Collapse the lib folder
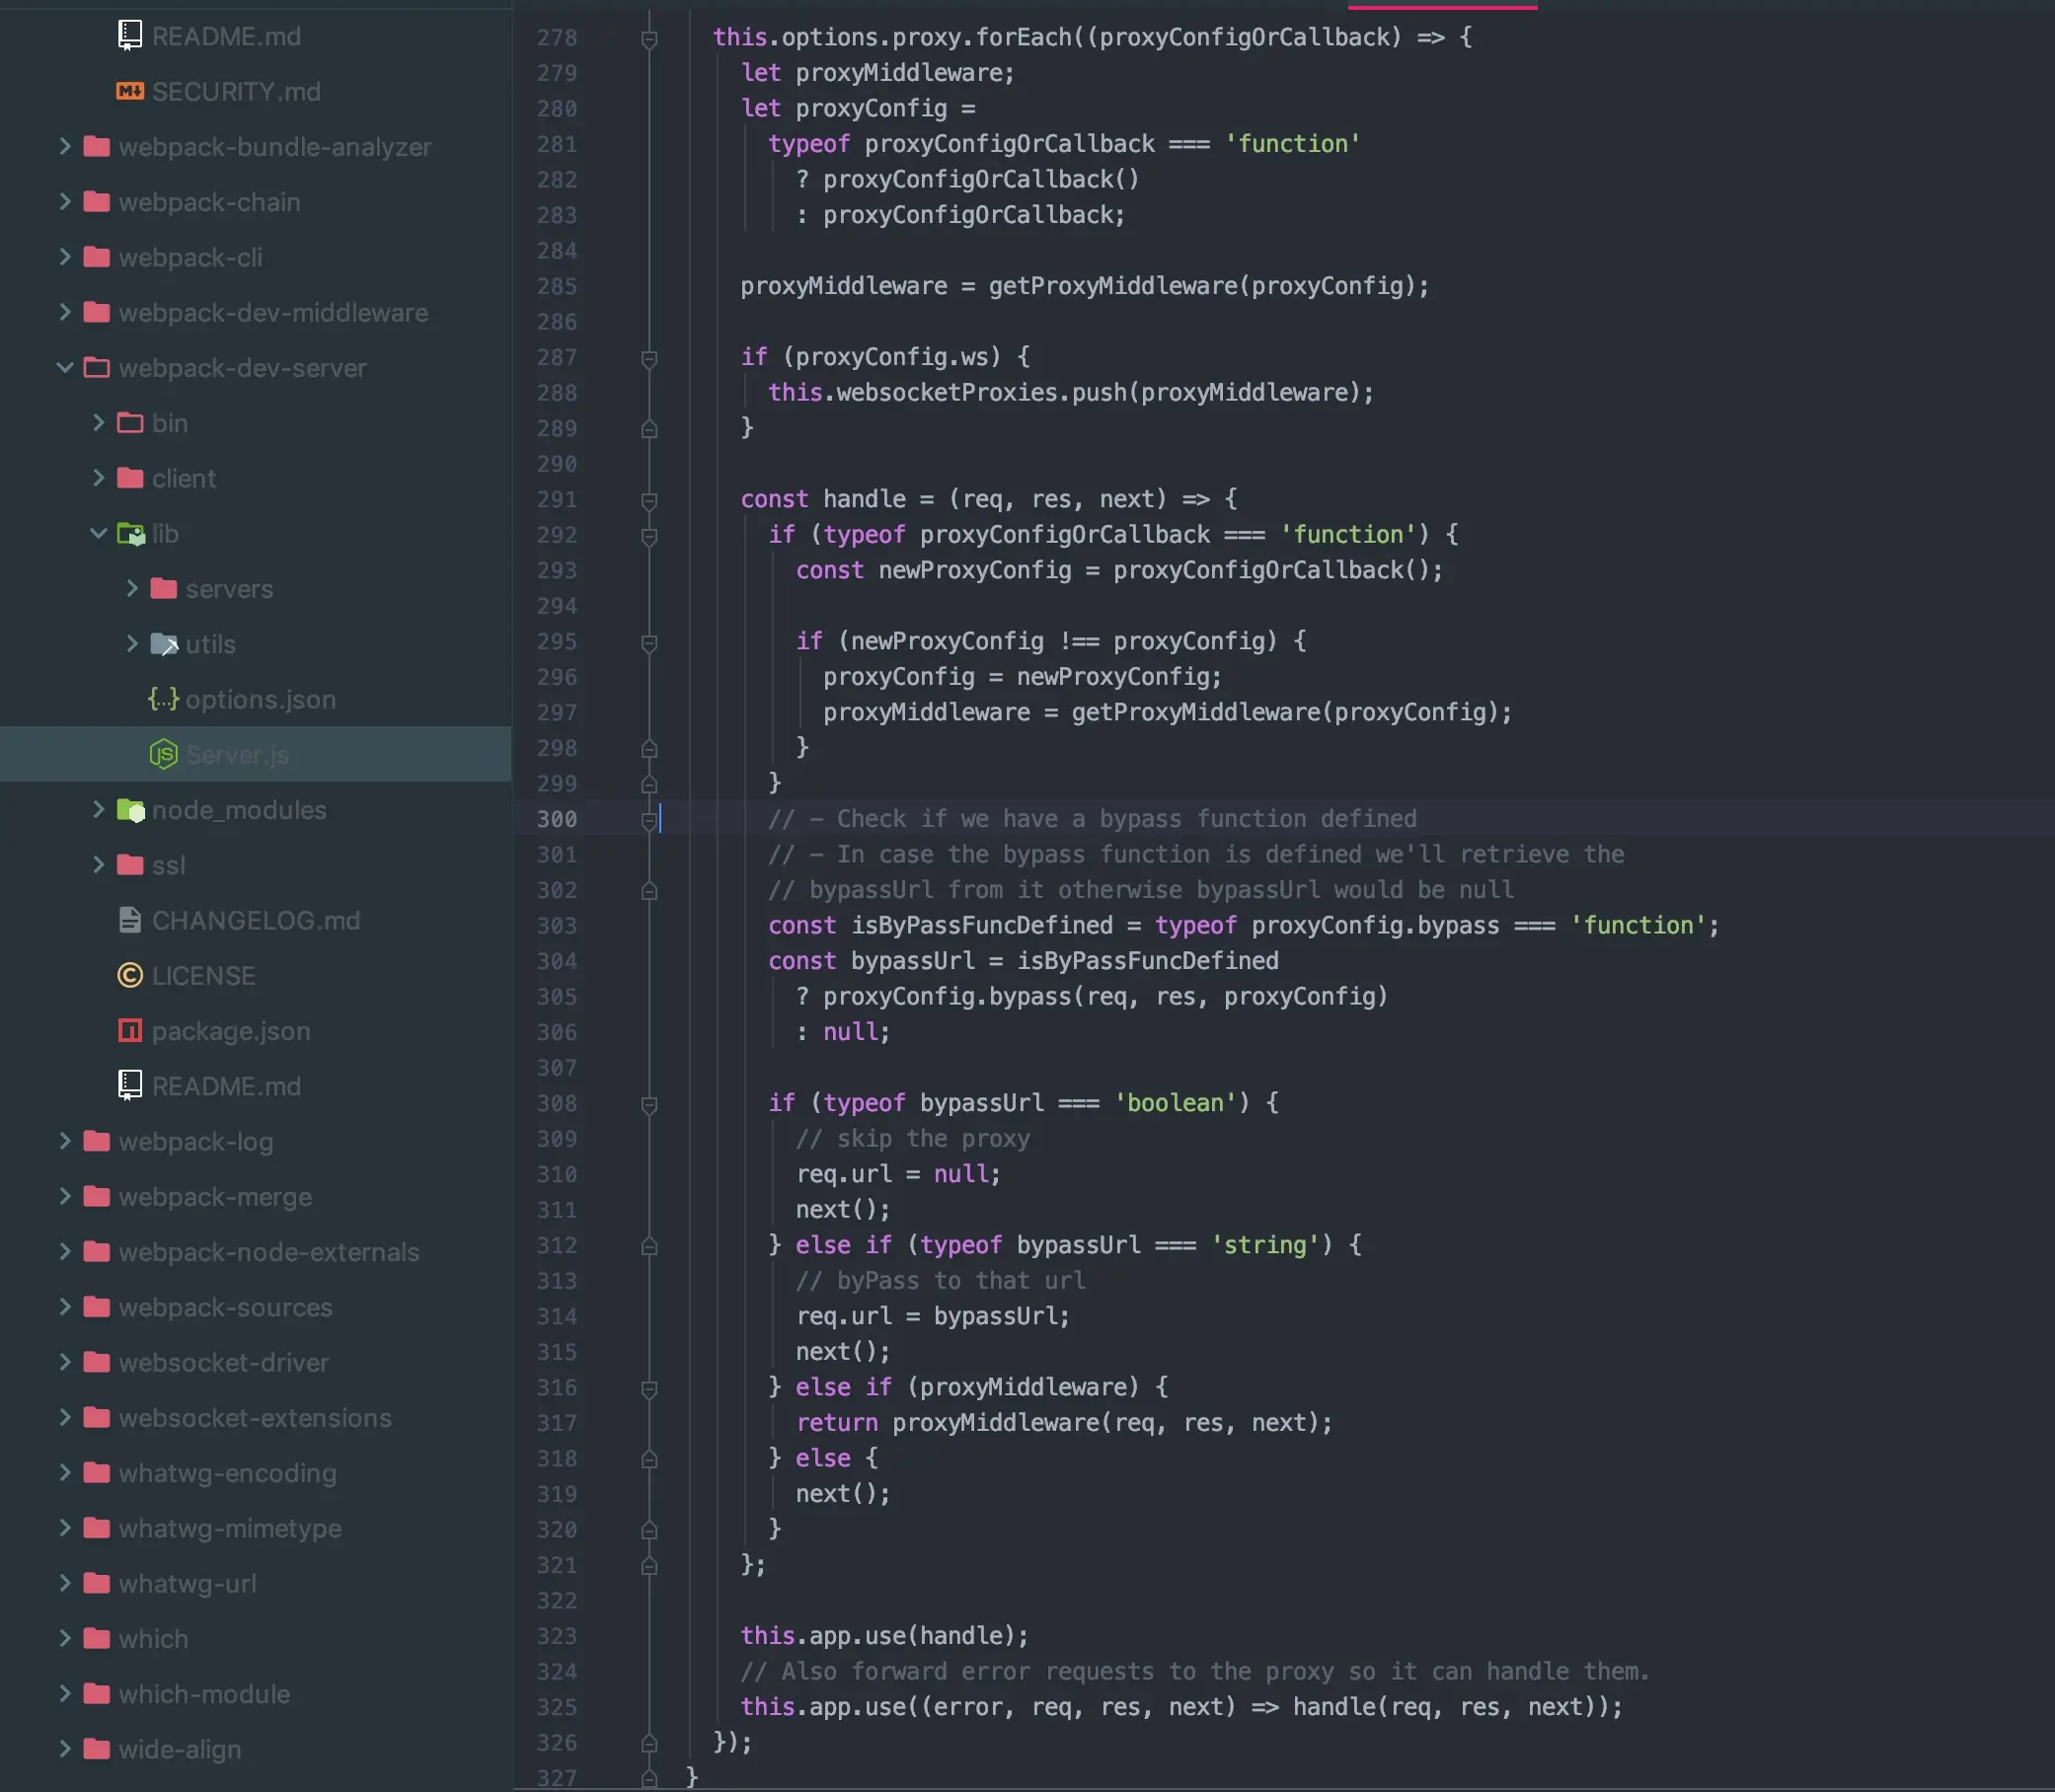 (x=98, y=533)
